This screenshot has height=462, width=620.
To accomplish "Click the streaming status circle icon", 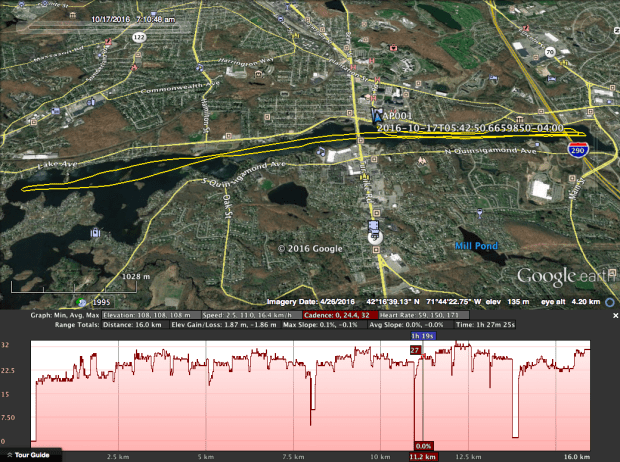I will click(609, 301).
